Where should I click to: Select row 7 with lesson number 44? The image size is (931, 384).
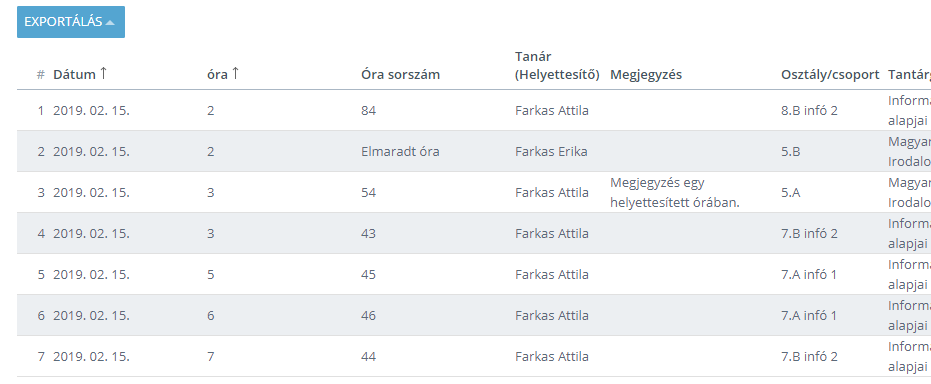[x=474, y=357]
